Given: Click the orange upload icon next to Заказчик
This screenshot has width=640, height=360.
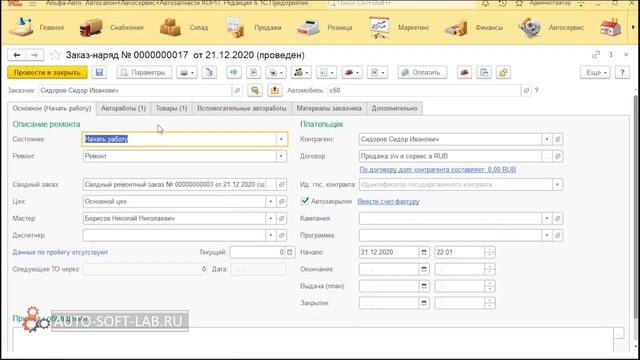Looking at the screenshot, I should pos(275,90).
